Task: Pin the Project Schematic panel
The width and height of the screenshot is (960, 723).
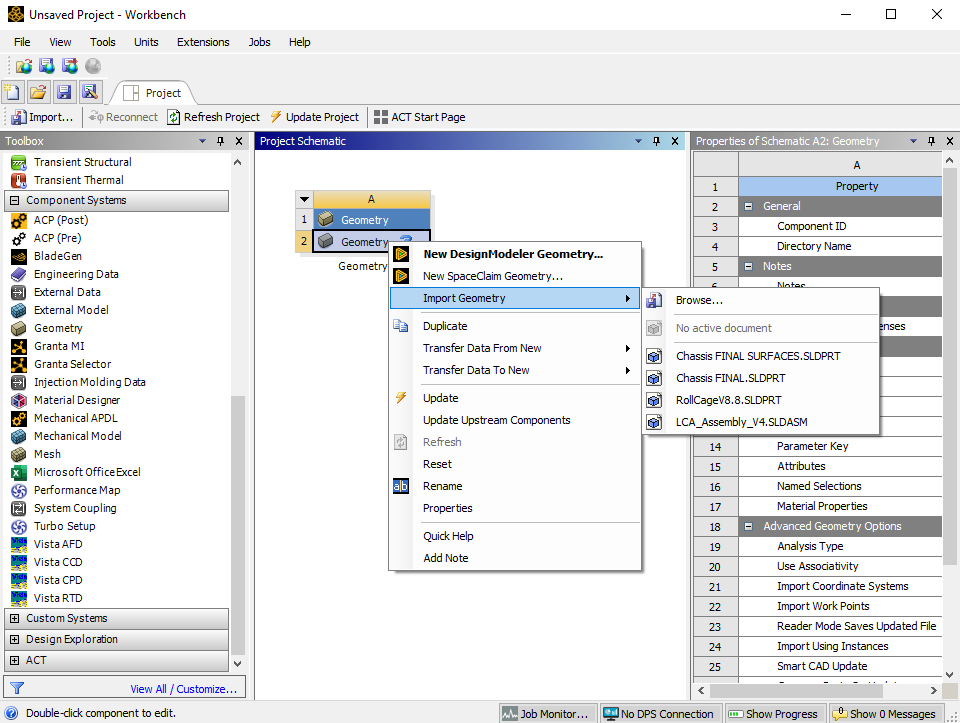Action: click(x=656, y=141)
